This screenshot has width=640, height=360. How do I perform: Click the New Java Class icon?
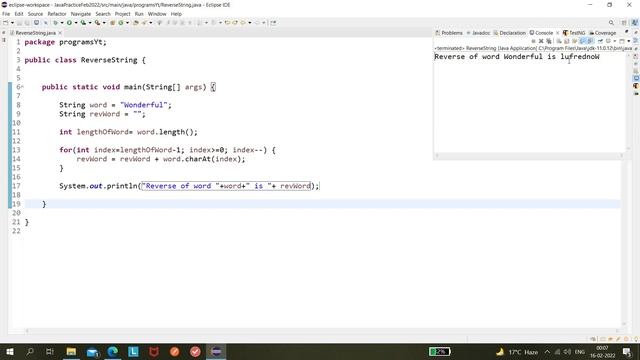[121, 23]
